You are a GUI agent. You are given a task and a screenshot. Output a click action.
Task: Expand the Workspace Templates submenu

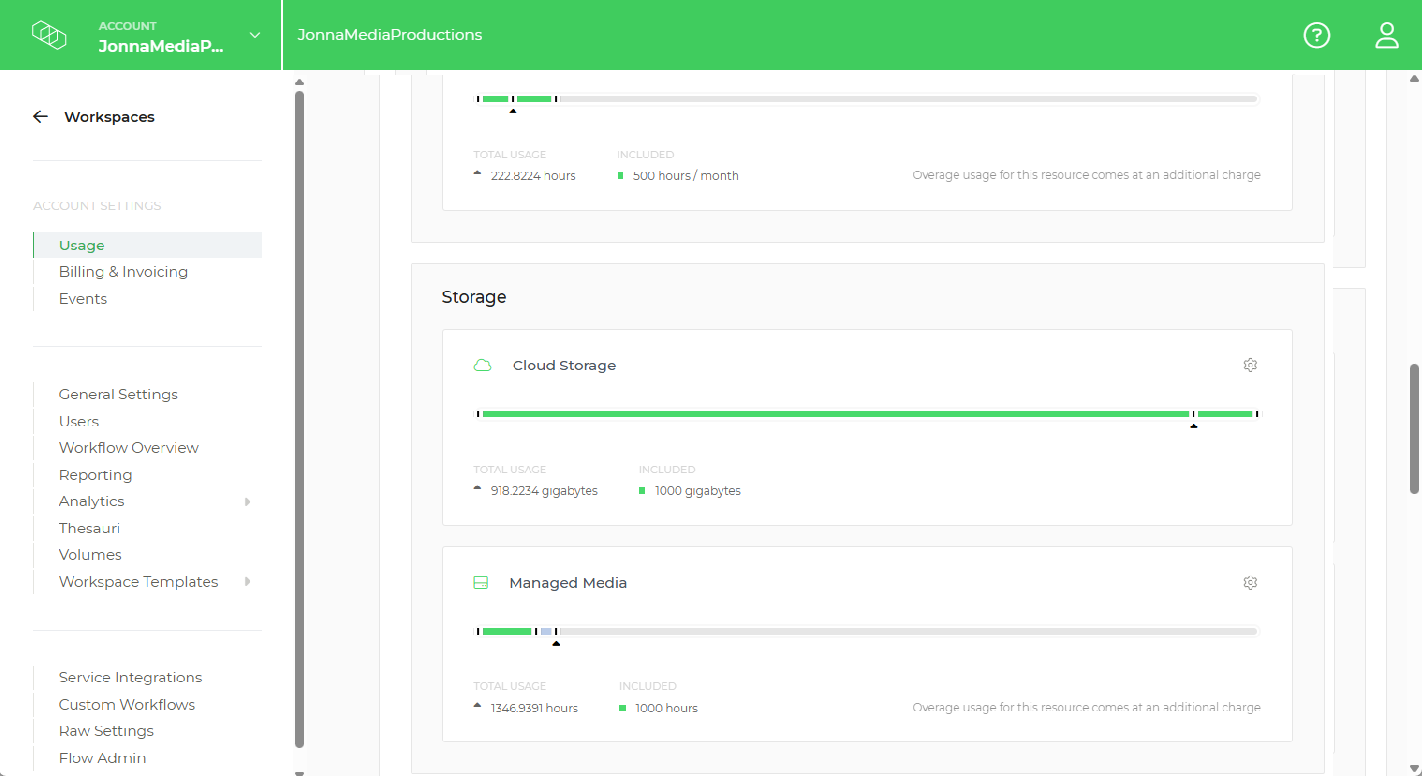(247, 581)
